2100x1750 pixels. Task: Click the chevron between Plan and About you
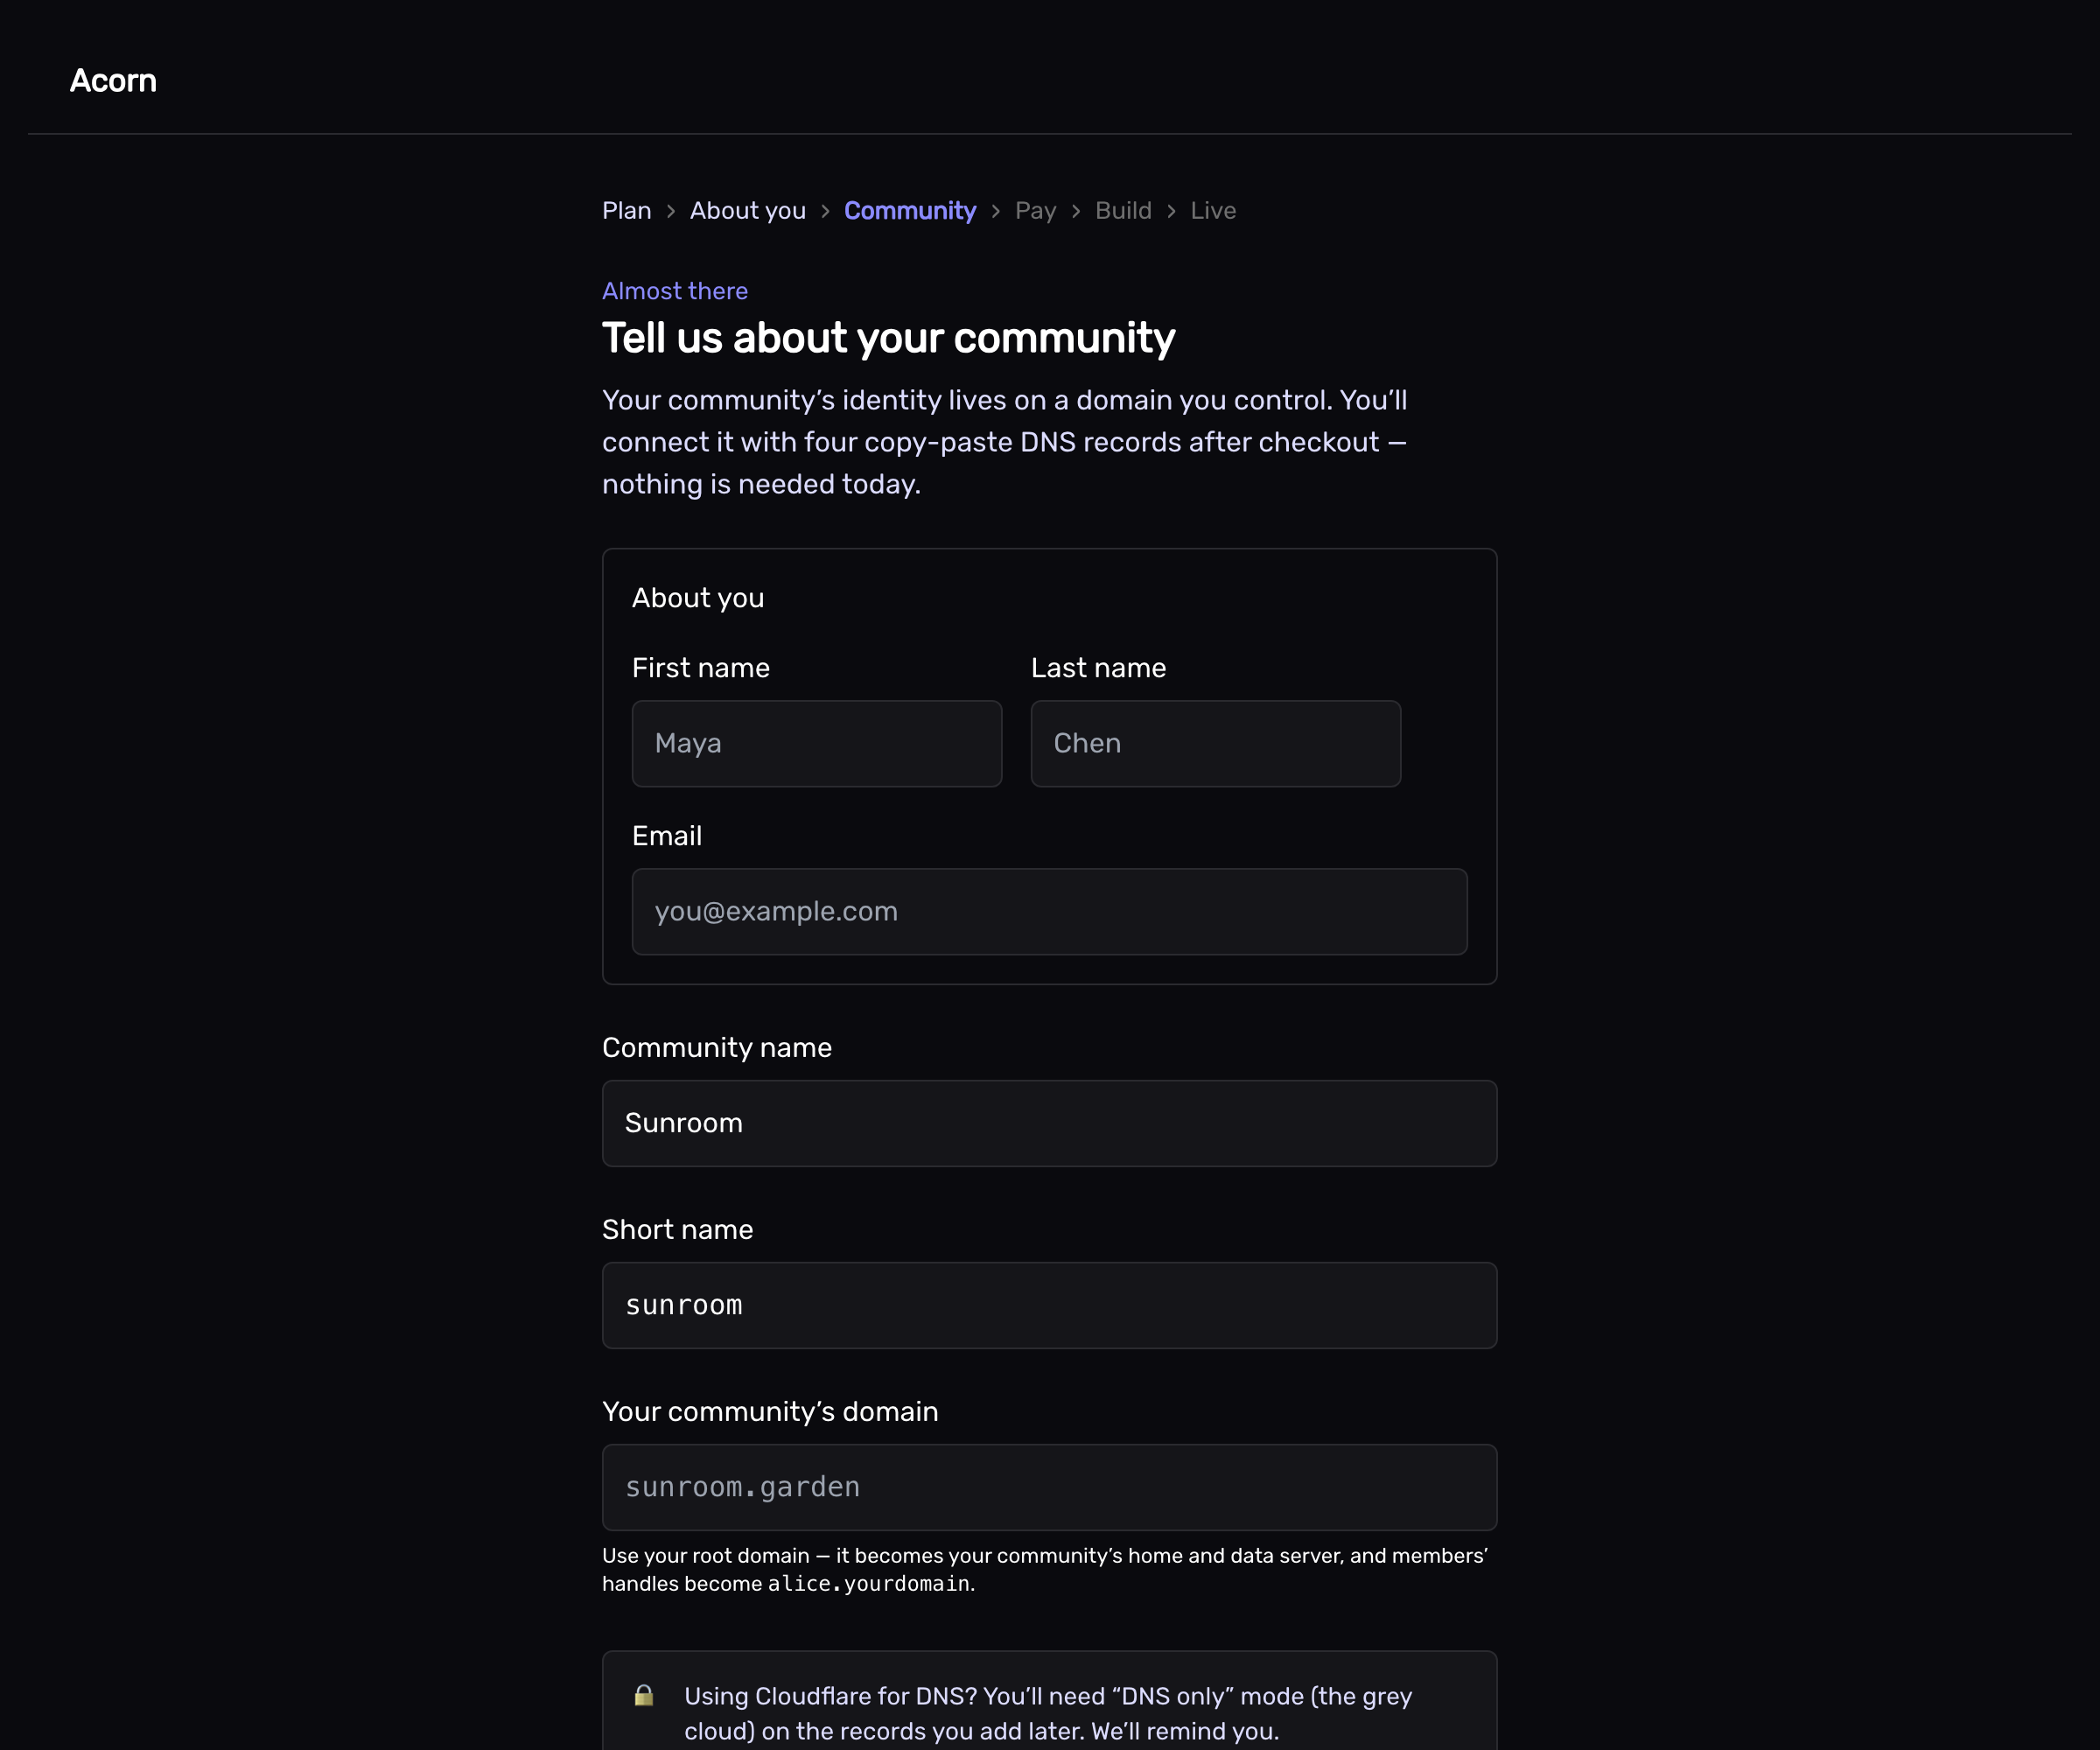click(670, 211)
